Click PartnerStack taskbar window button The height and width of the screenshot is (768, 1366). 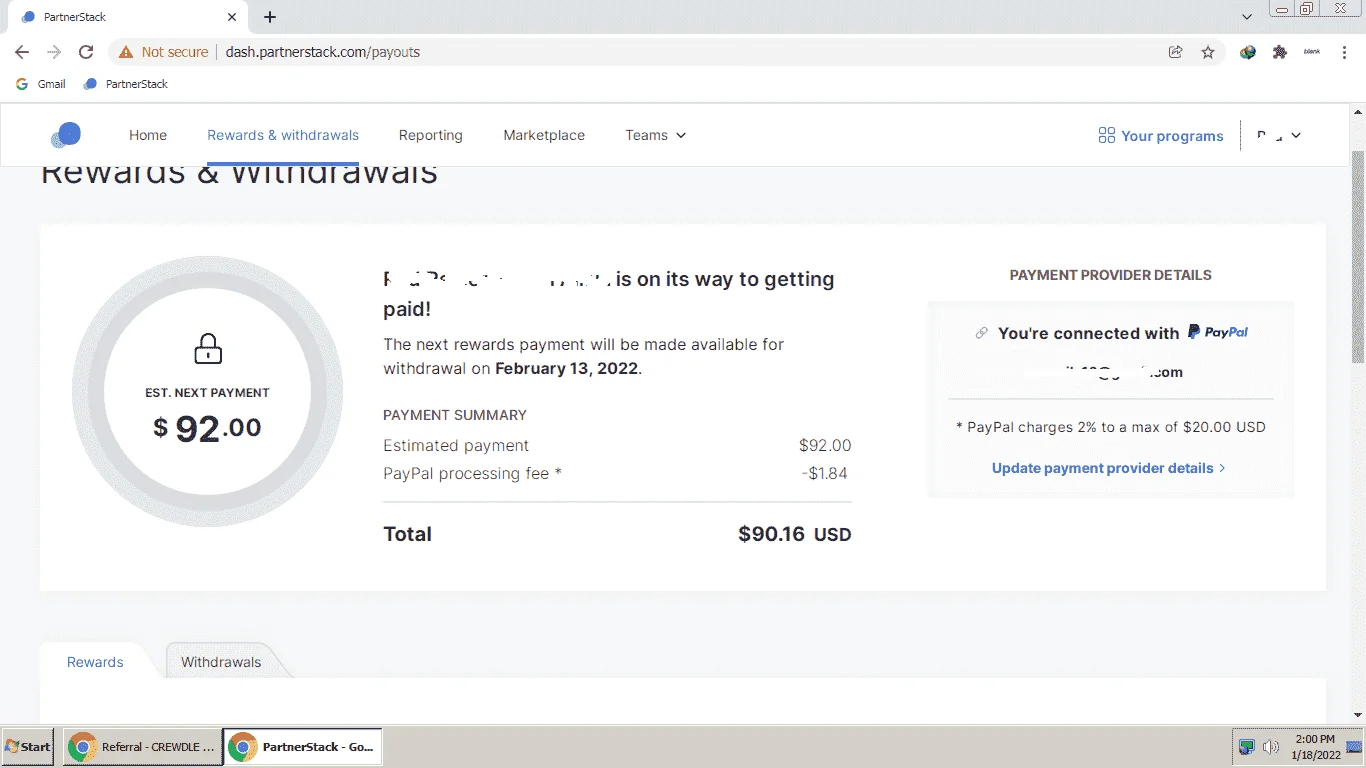[302, 747]
